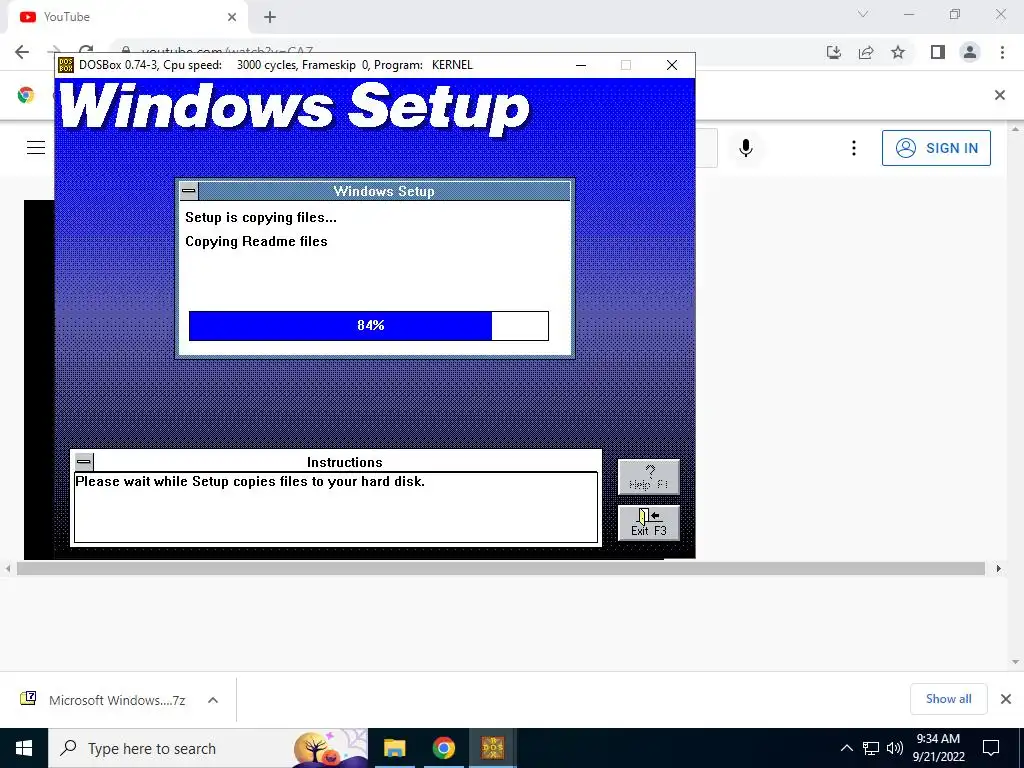Image resolution: width=1024 pixels, height=768 pixels.
Task: Click the text "Copying Readme files"
Action: pyautogui.click(x=256, y=242)
